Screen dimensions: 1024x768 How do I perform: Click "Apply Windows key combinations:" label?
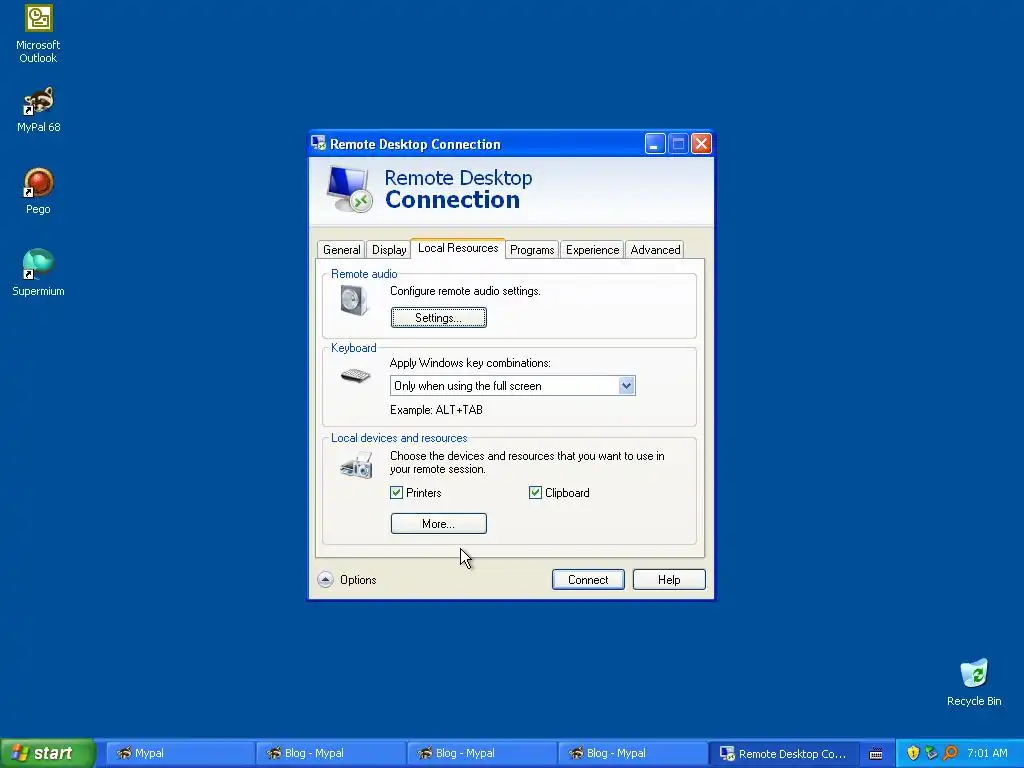470,362
